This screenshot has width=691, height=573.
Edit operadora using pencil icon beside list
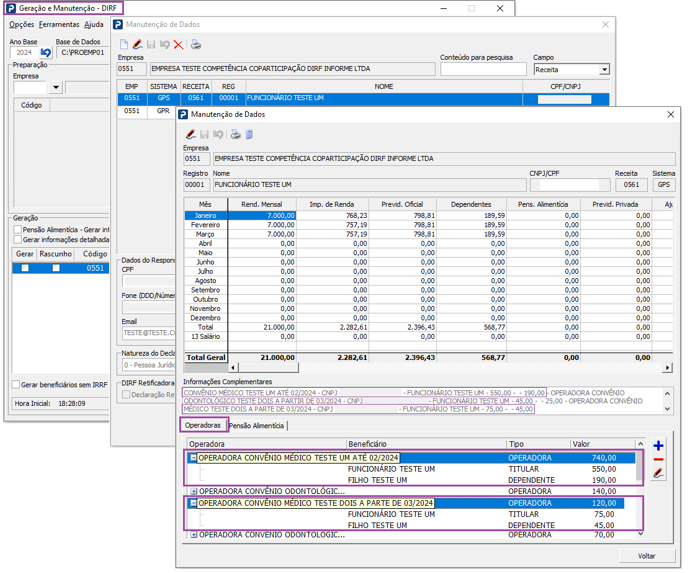pyautogui.click(x=658, y=473)
